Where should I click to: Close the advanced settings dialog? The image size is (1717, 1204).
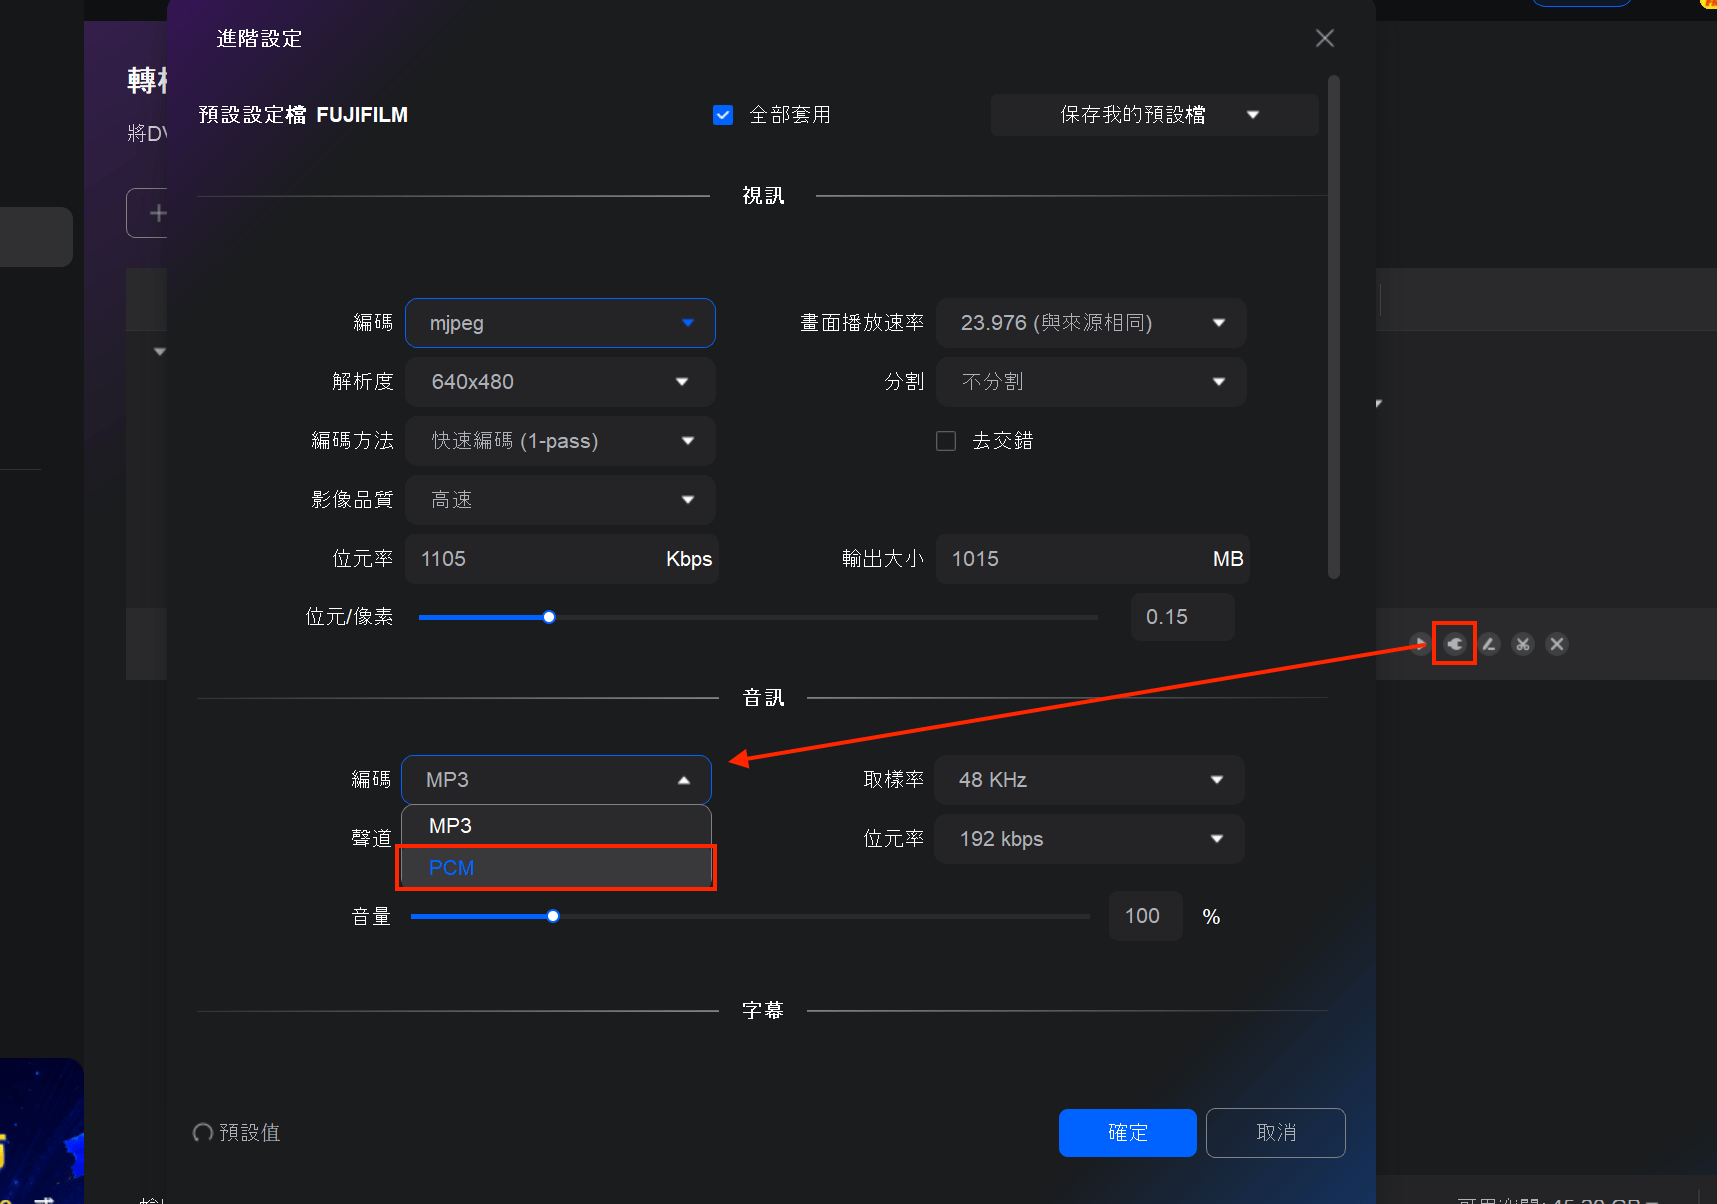[x=1325, y=38]
